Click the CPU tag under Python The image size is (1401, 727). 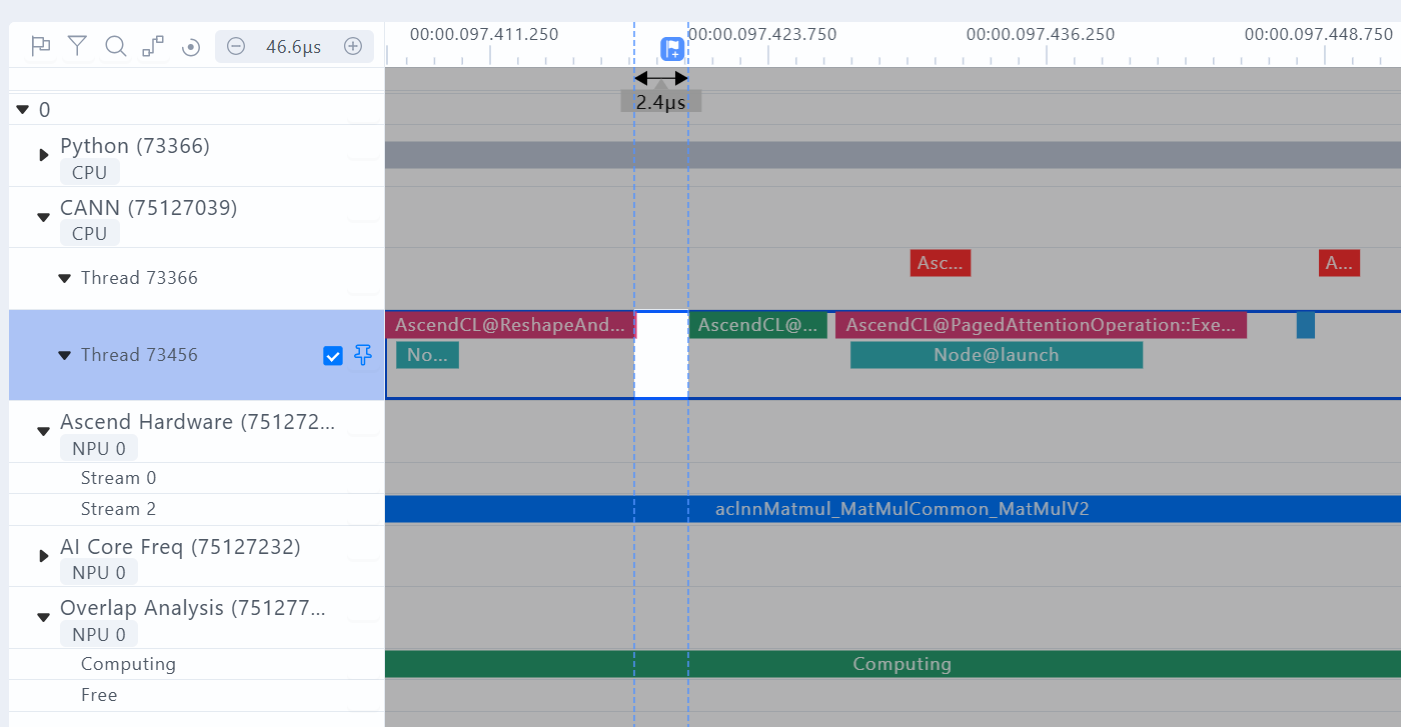point(90,172)
